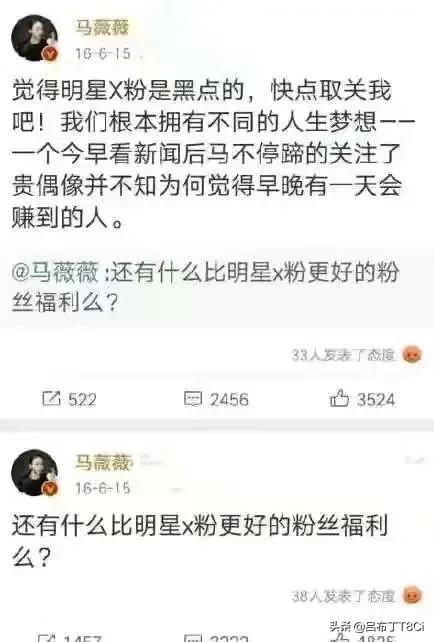Image resolution: width=434 pixels, height=642 pixels.
Task: Follow the @马薇薇 mention in the quoted repost
Action: tap(55, 273)
